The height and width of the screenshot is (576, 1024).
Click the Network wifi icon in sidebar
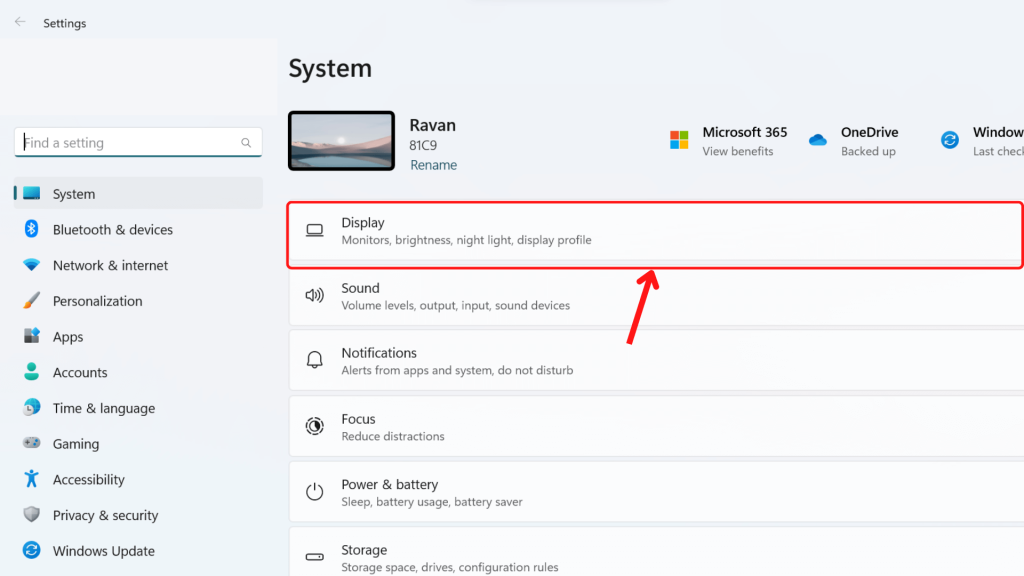(31, 265)
